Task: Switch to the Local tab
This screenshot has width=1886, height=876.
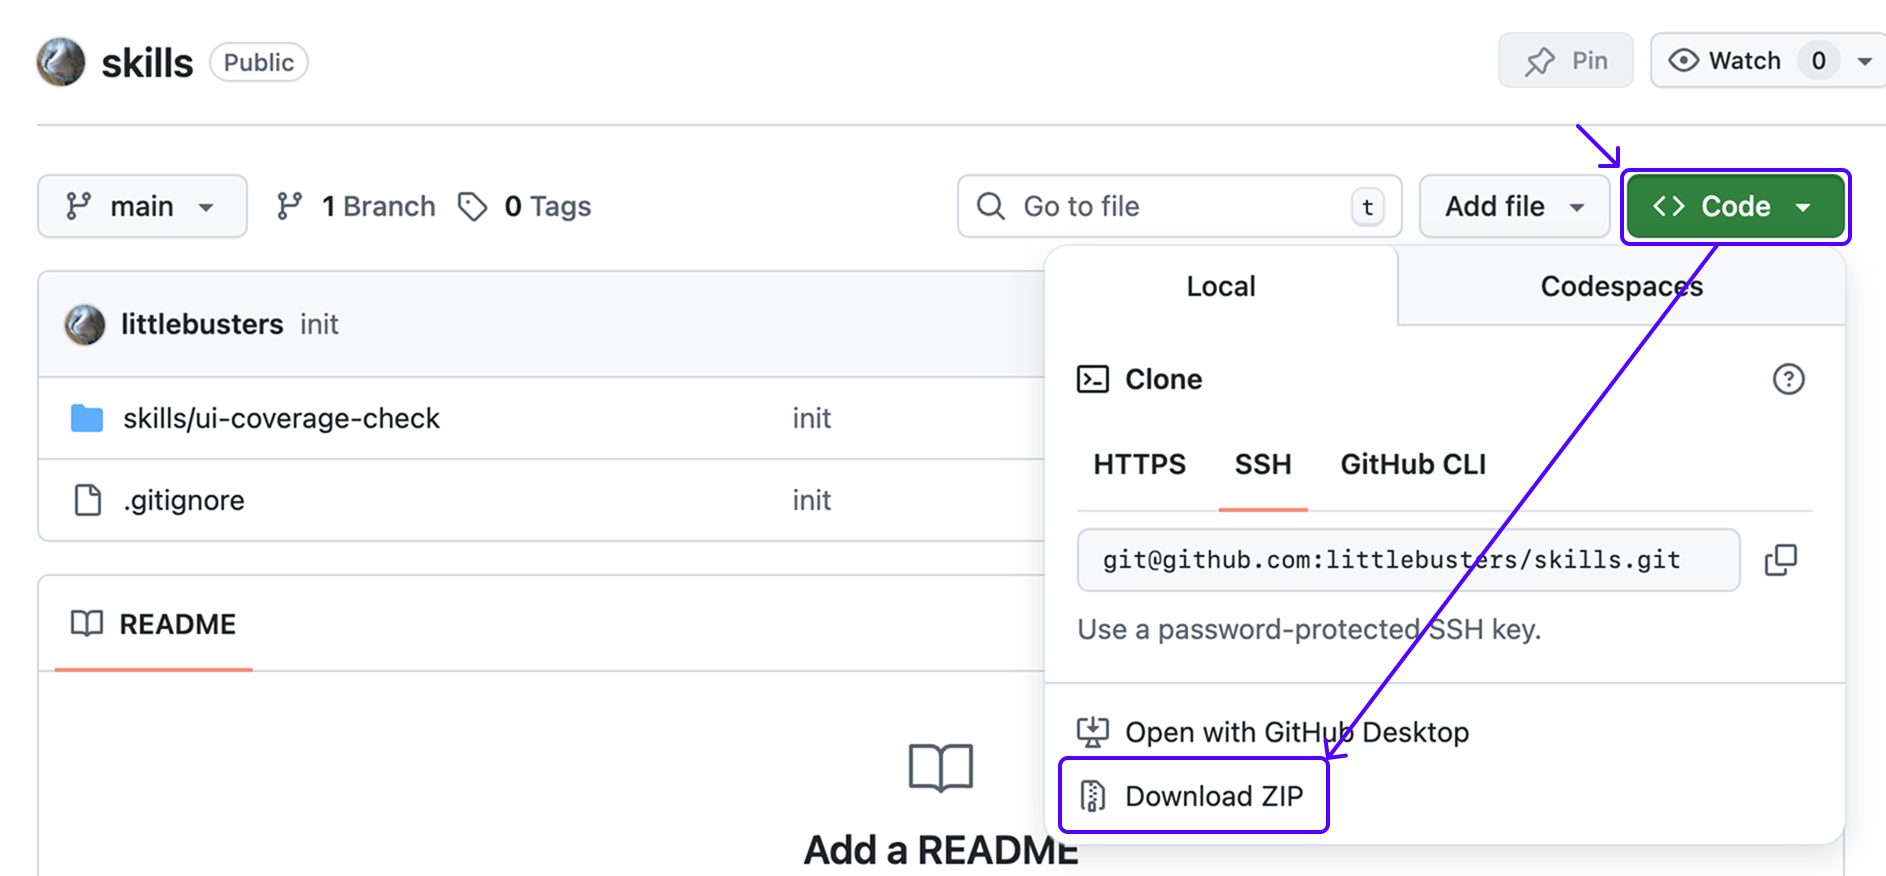Action: tap(1221, 286)
